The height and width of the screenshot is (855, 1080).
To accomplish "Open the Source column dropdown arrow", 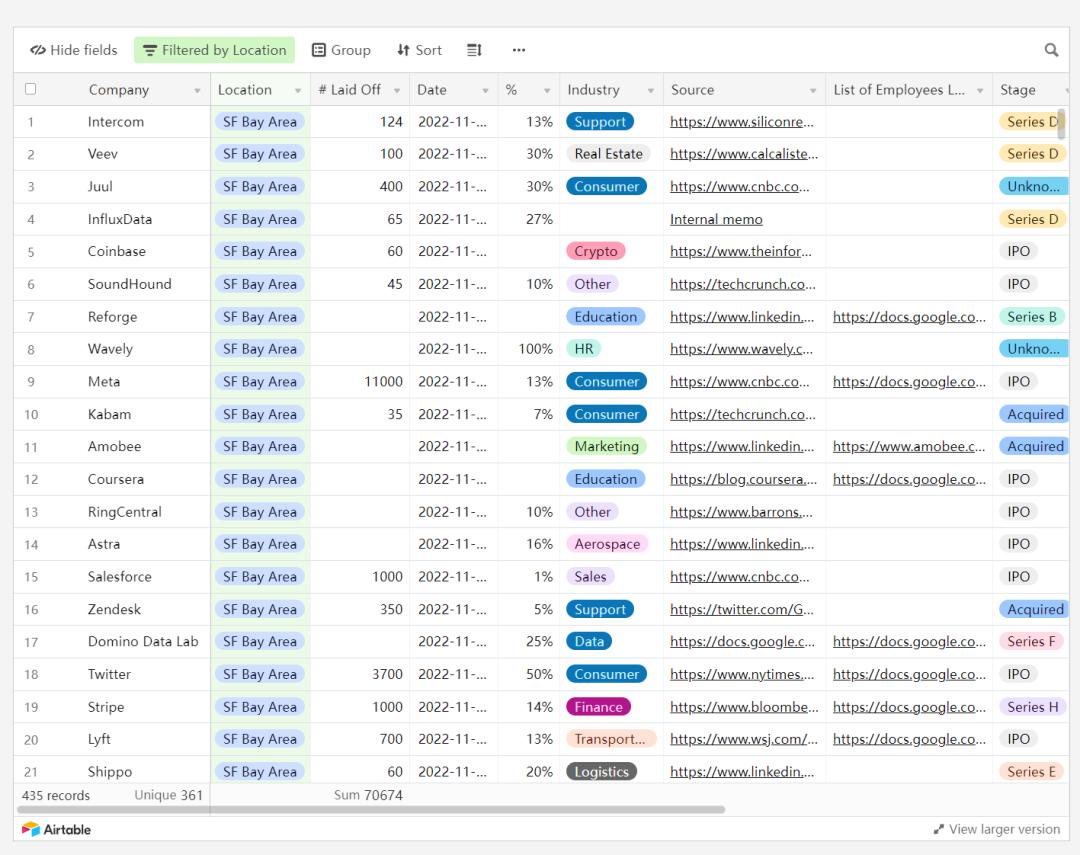I will [x=813, y=90].
